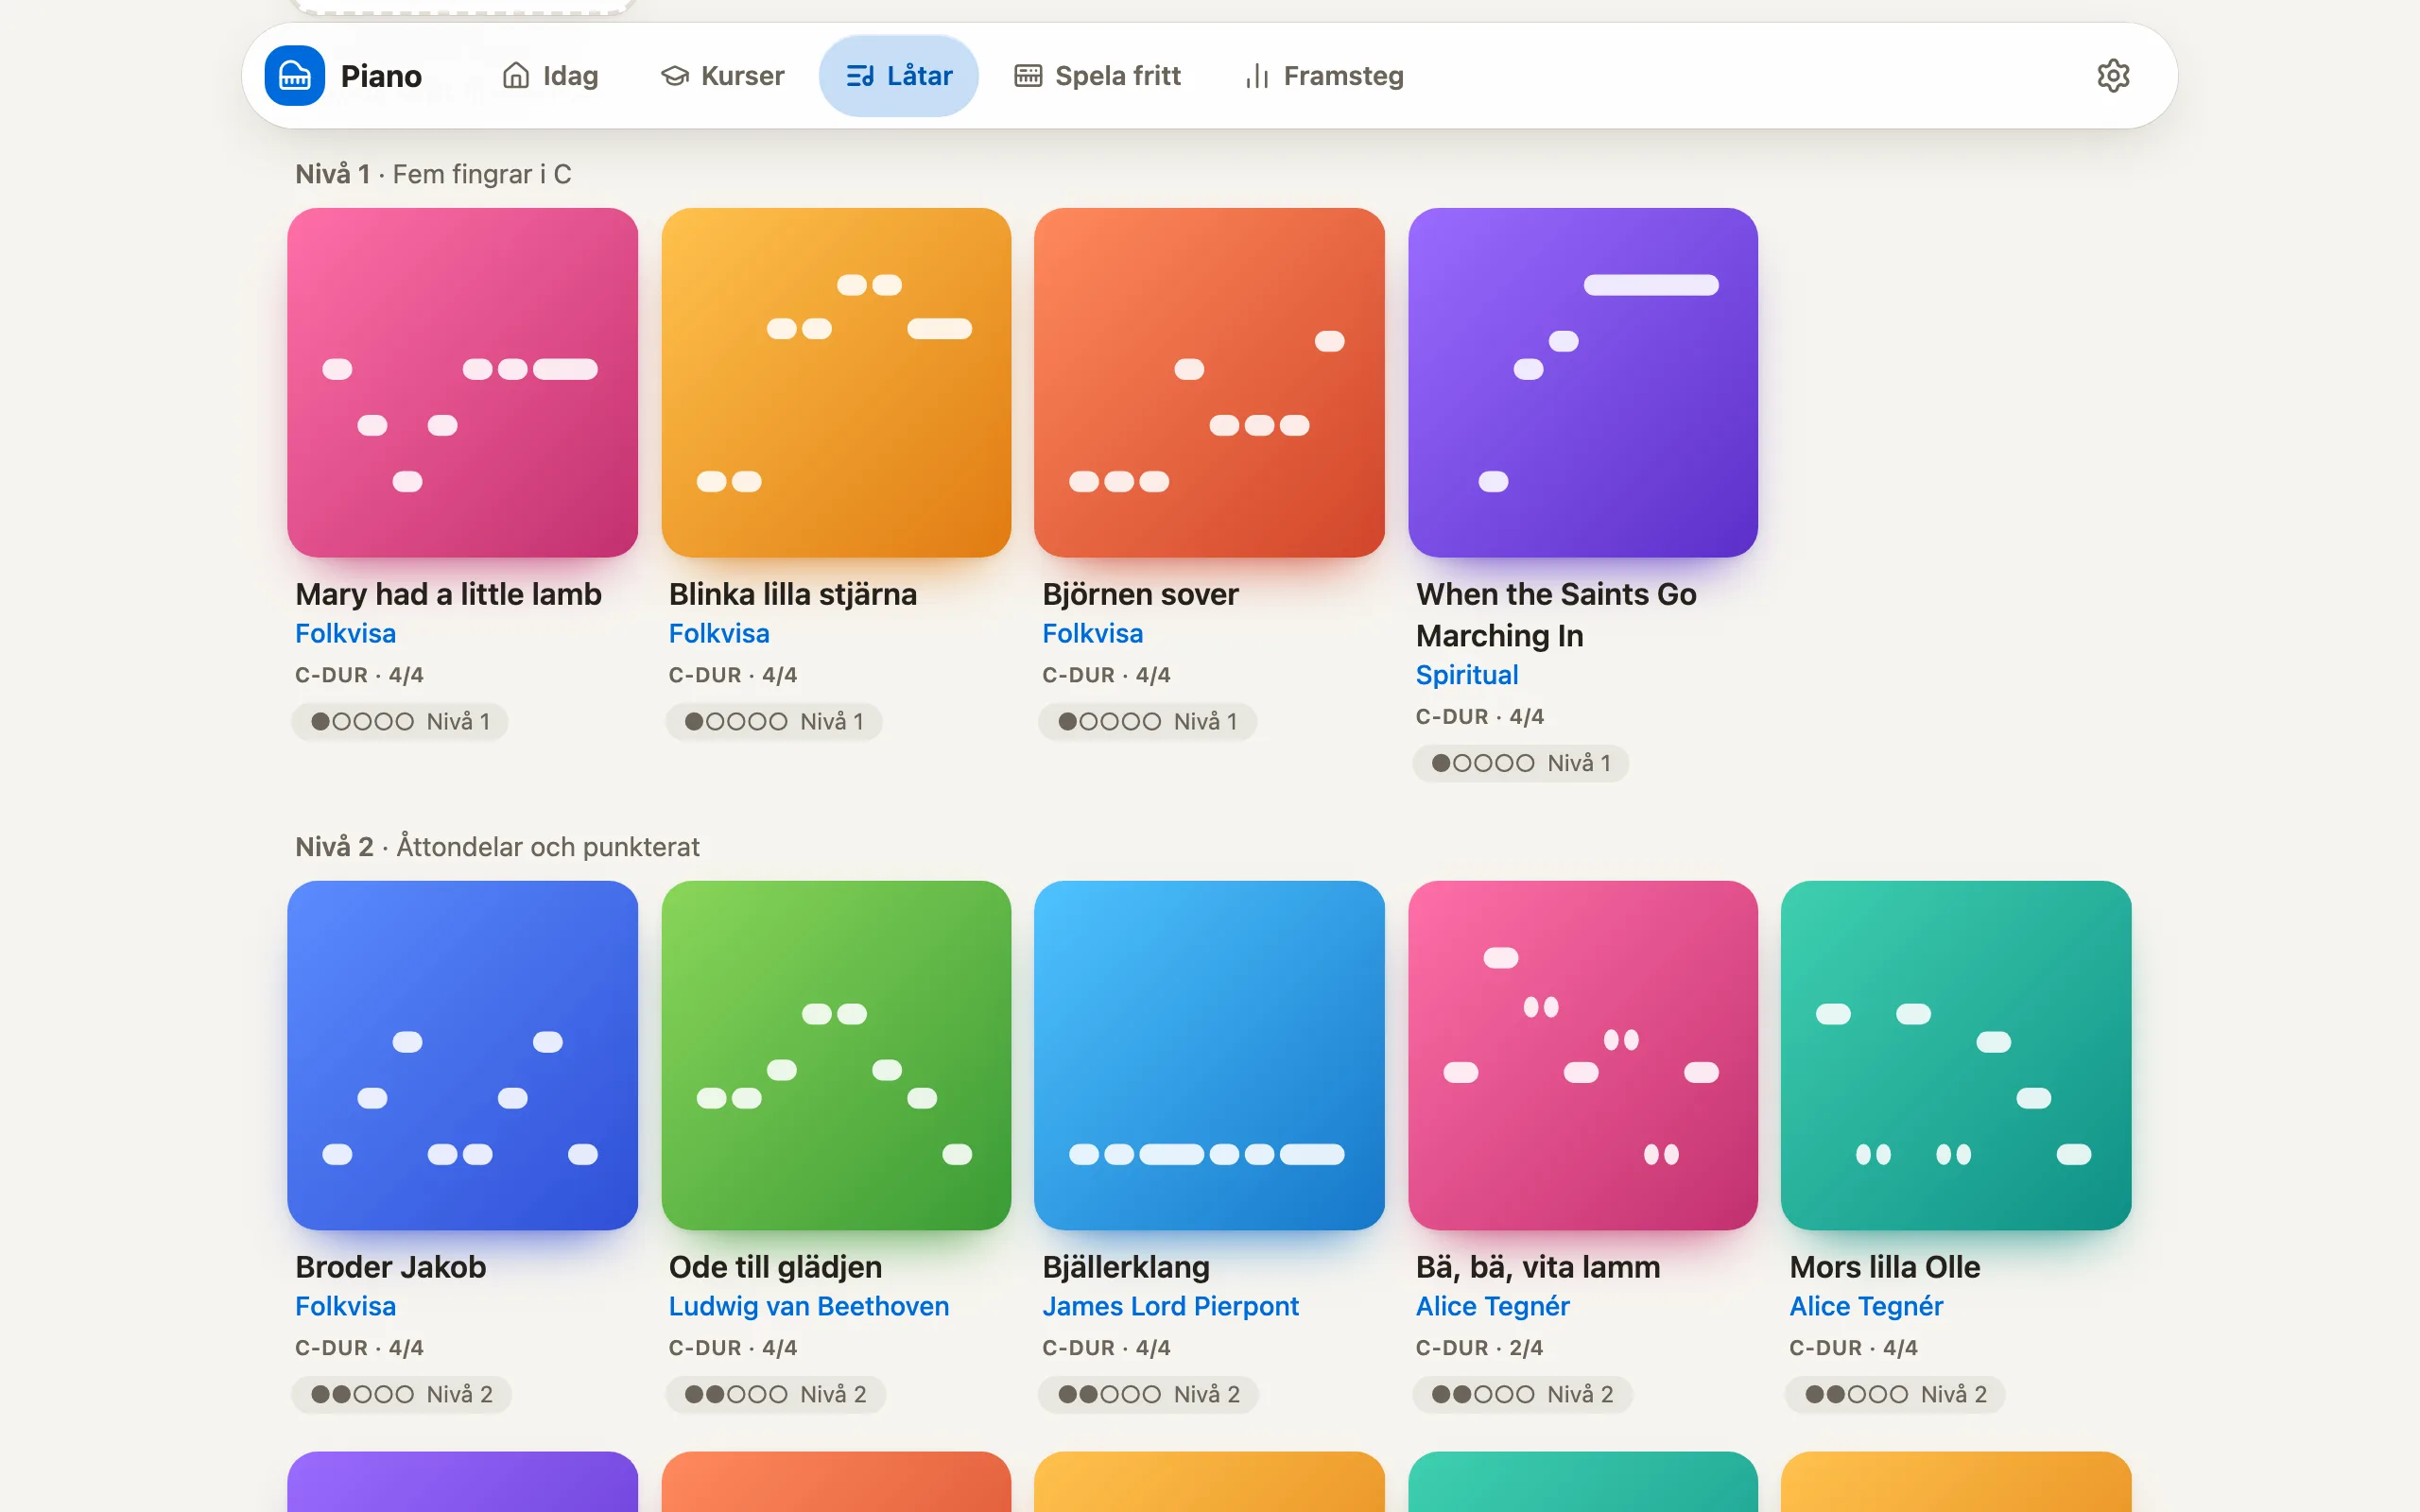Open the Blinka lilla stjärna song tile

[x=836, y=383]
